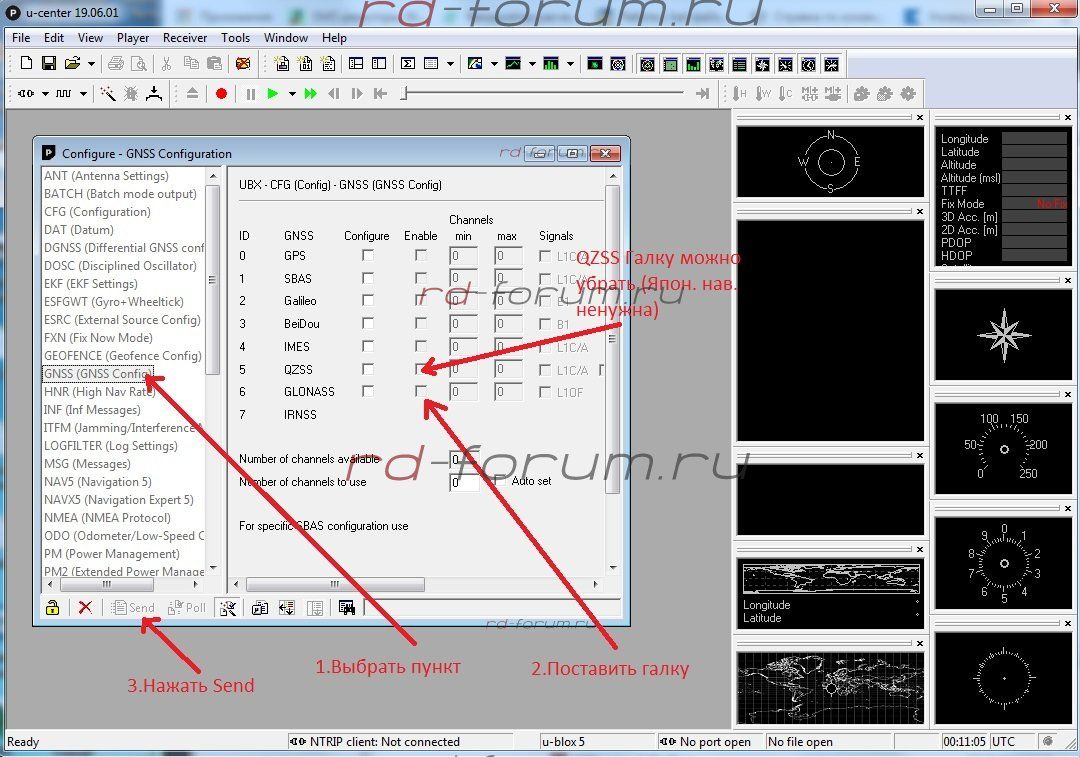Viewport: 1080px width, 757px height.
Task: Select MSG (Messages) in message list
Action: [87, 464]
